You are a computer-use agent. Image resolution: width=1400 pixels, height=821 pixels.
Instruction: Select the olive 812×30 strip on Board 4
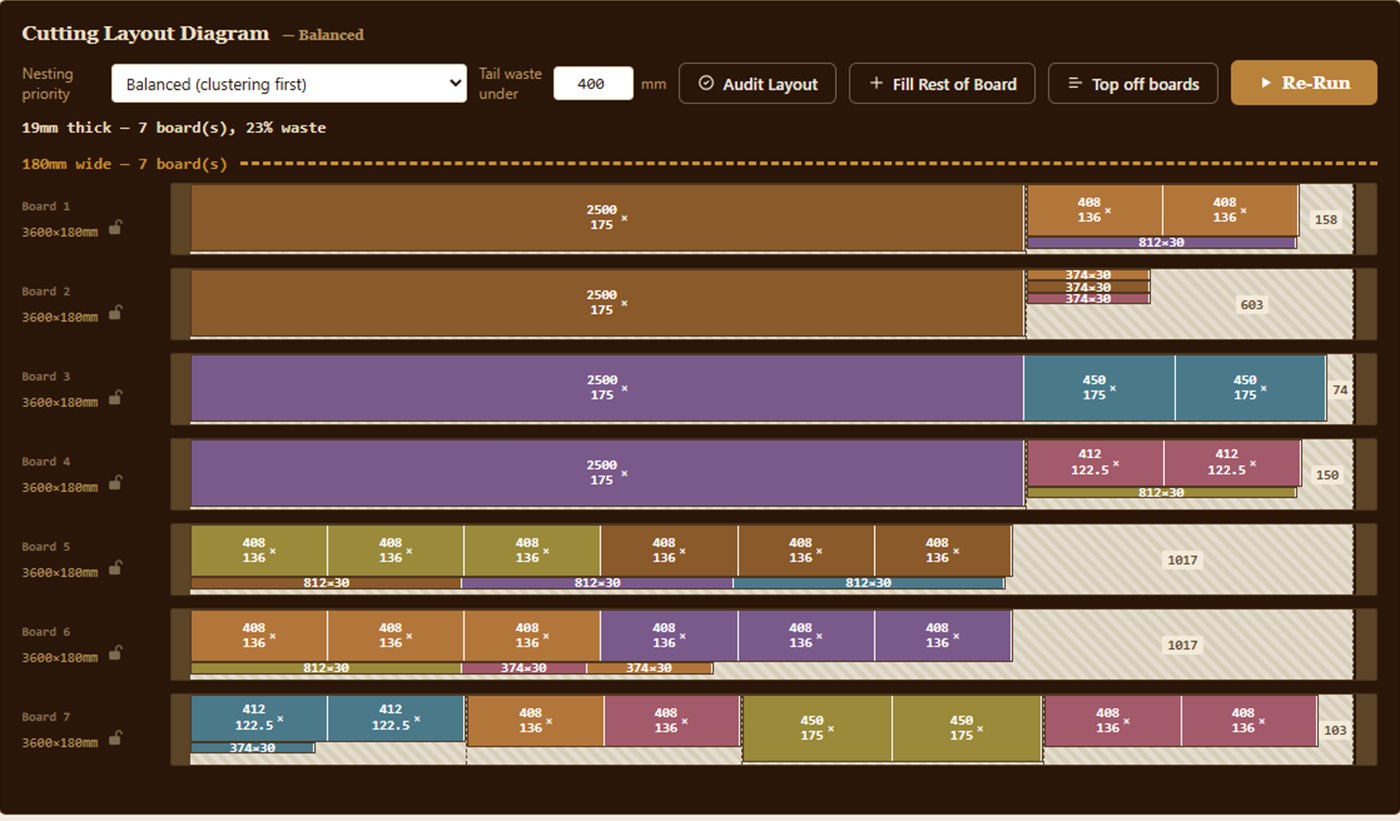tap(1161, 493)
